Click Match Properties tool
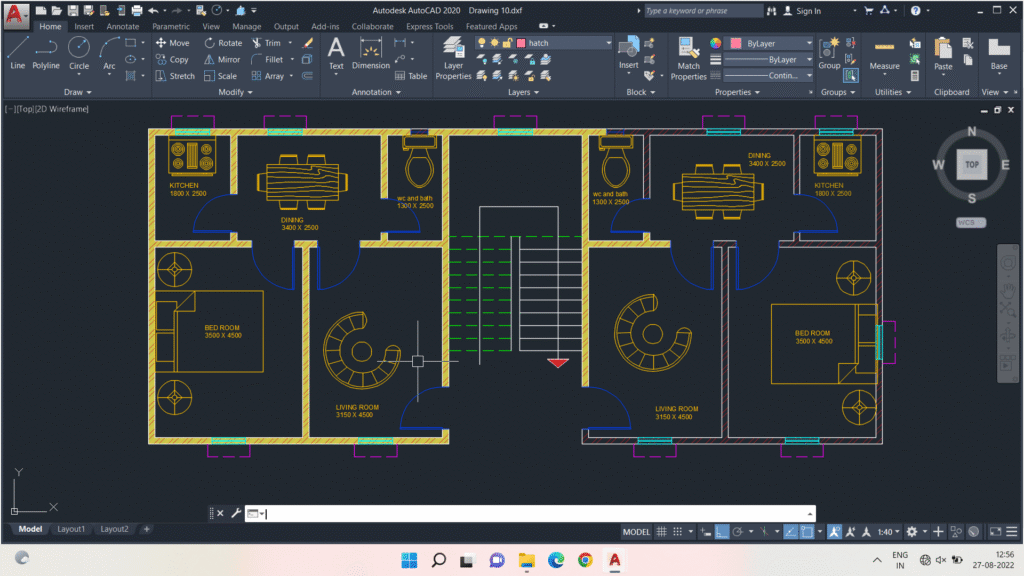 click(688, 58)
